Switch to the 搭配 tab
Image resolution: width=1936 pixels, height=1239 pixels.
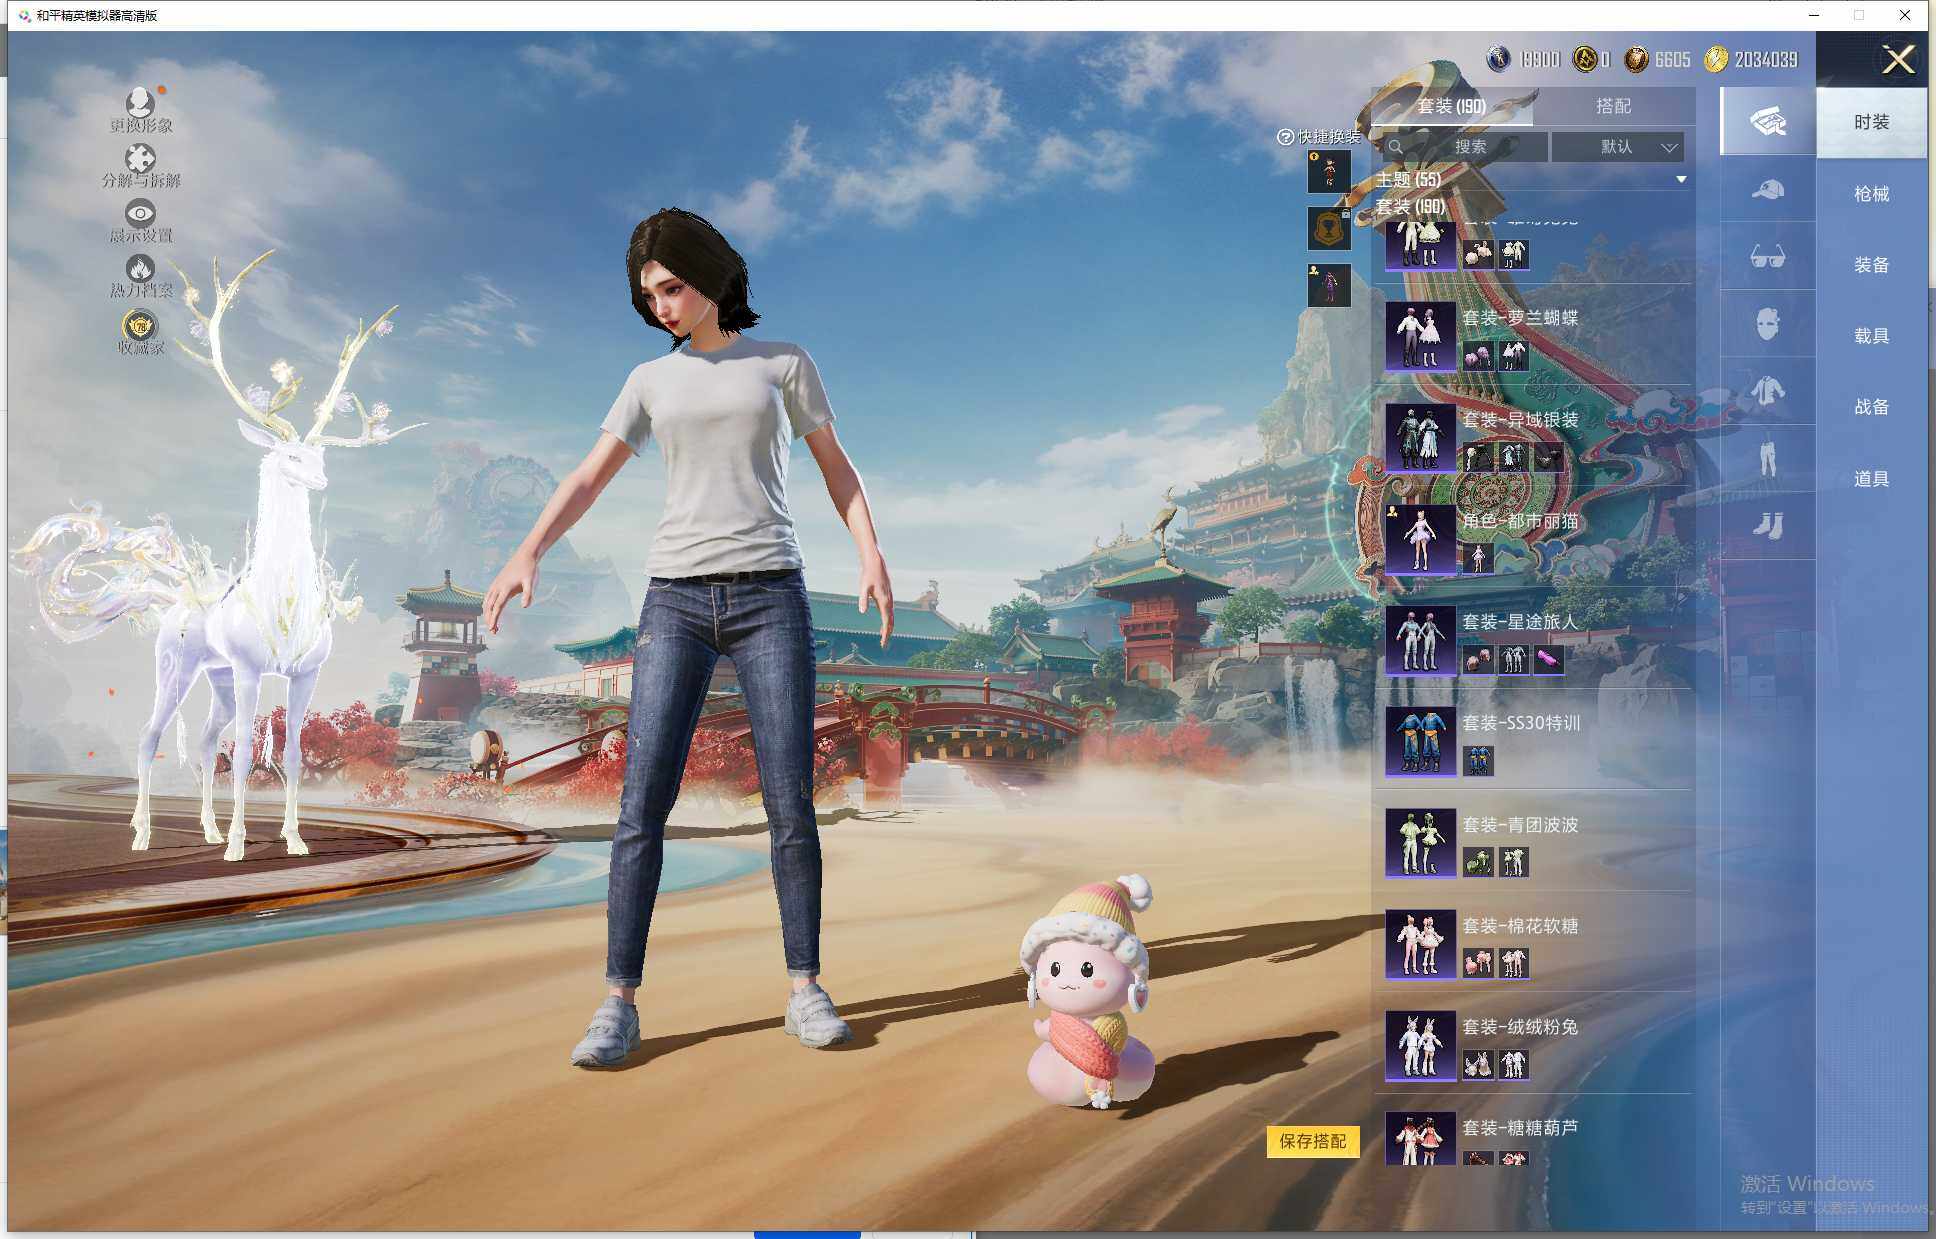coord(1612,106)
